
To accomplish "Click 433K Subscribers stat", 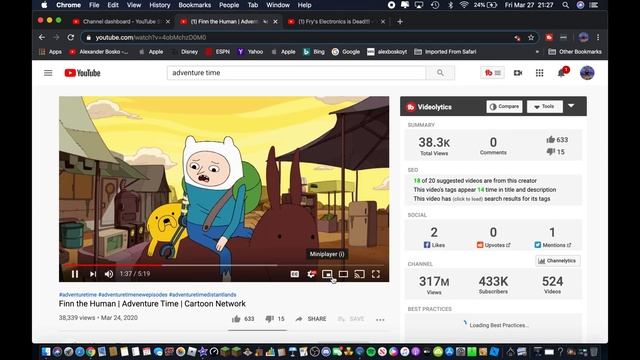I will (493, 284).
